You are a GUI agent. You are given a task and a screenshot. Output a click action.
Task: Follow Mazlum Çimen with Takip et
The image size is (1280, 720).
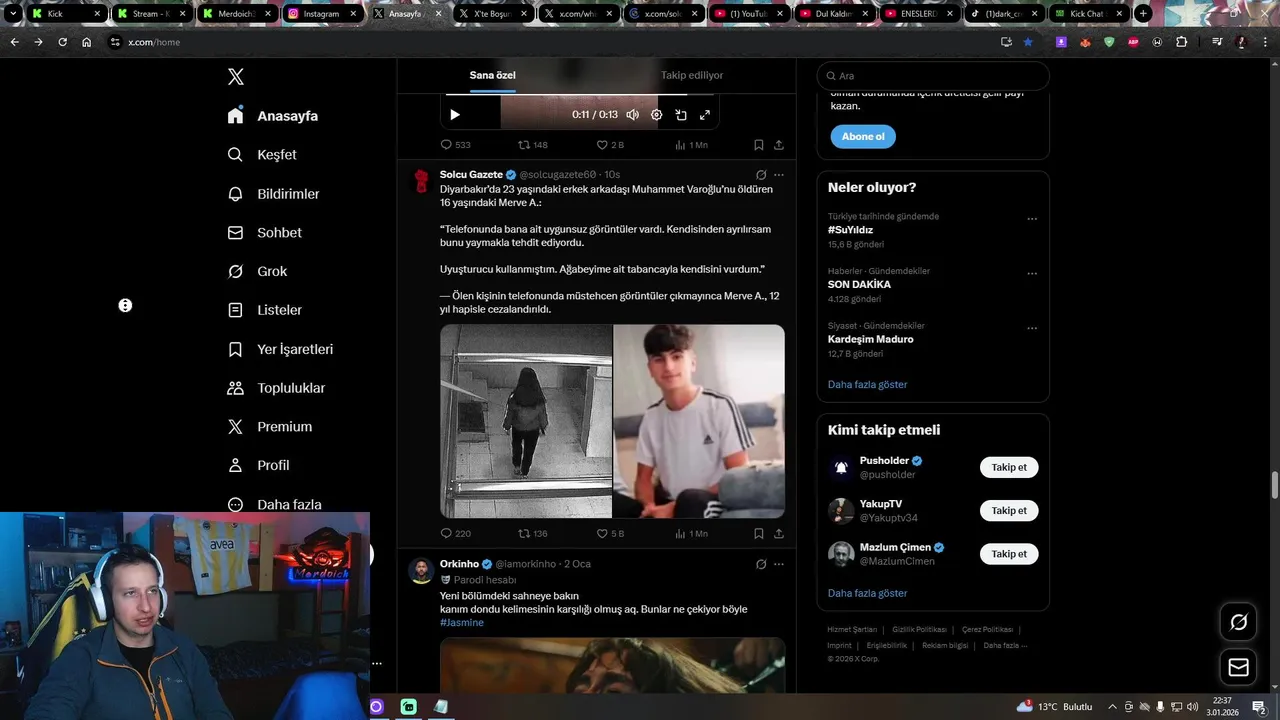coord(1009,554)
